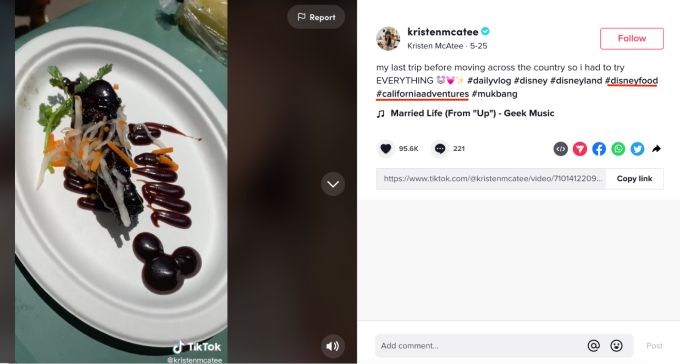Viewport: 680px width, 364px height.
Task: Click the Add comment field
Action: pyautogui.click(x=479, y=346)
